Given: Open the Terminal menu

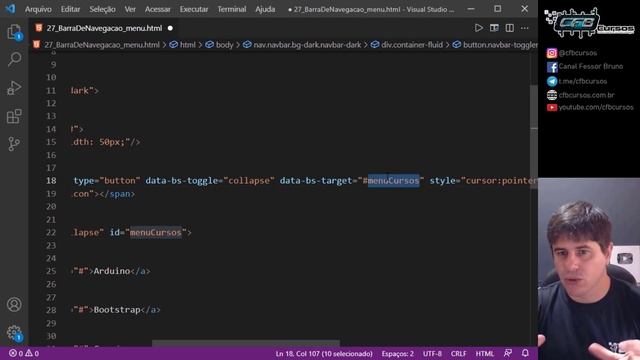Looking at the screenshot, I should tap(231, 9).
